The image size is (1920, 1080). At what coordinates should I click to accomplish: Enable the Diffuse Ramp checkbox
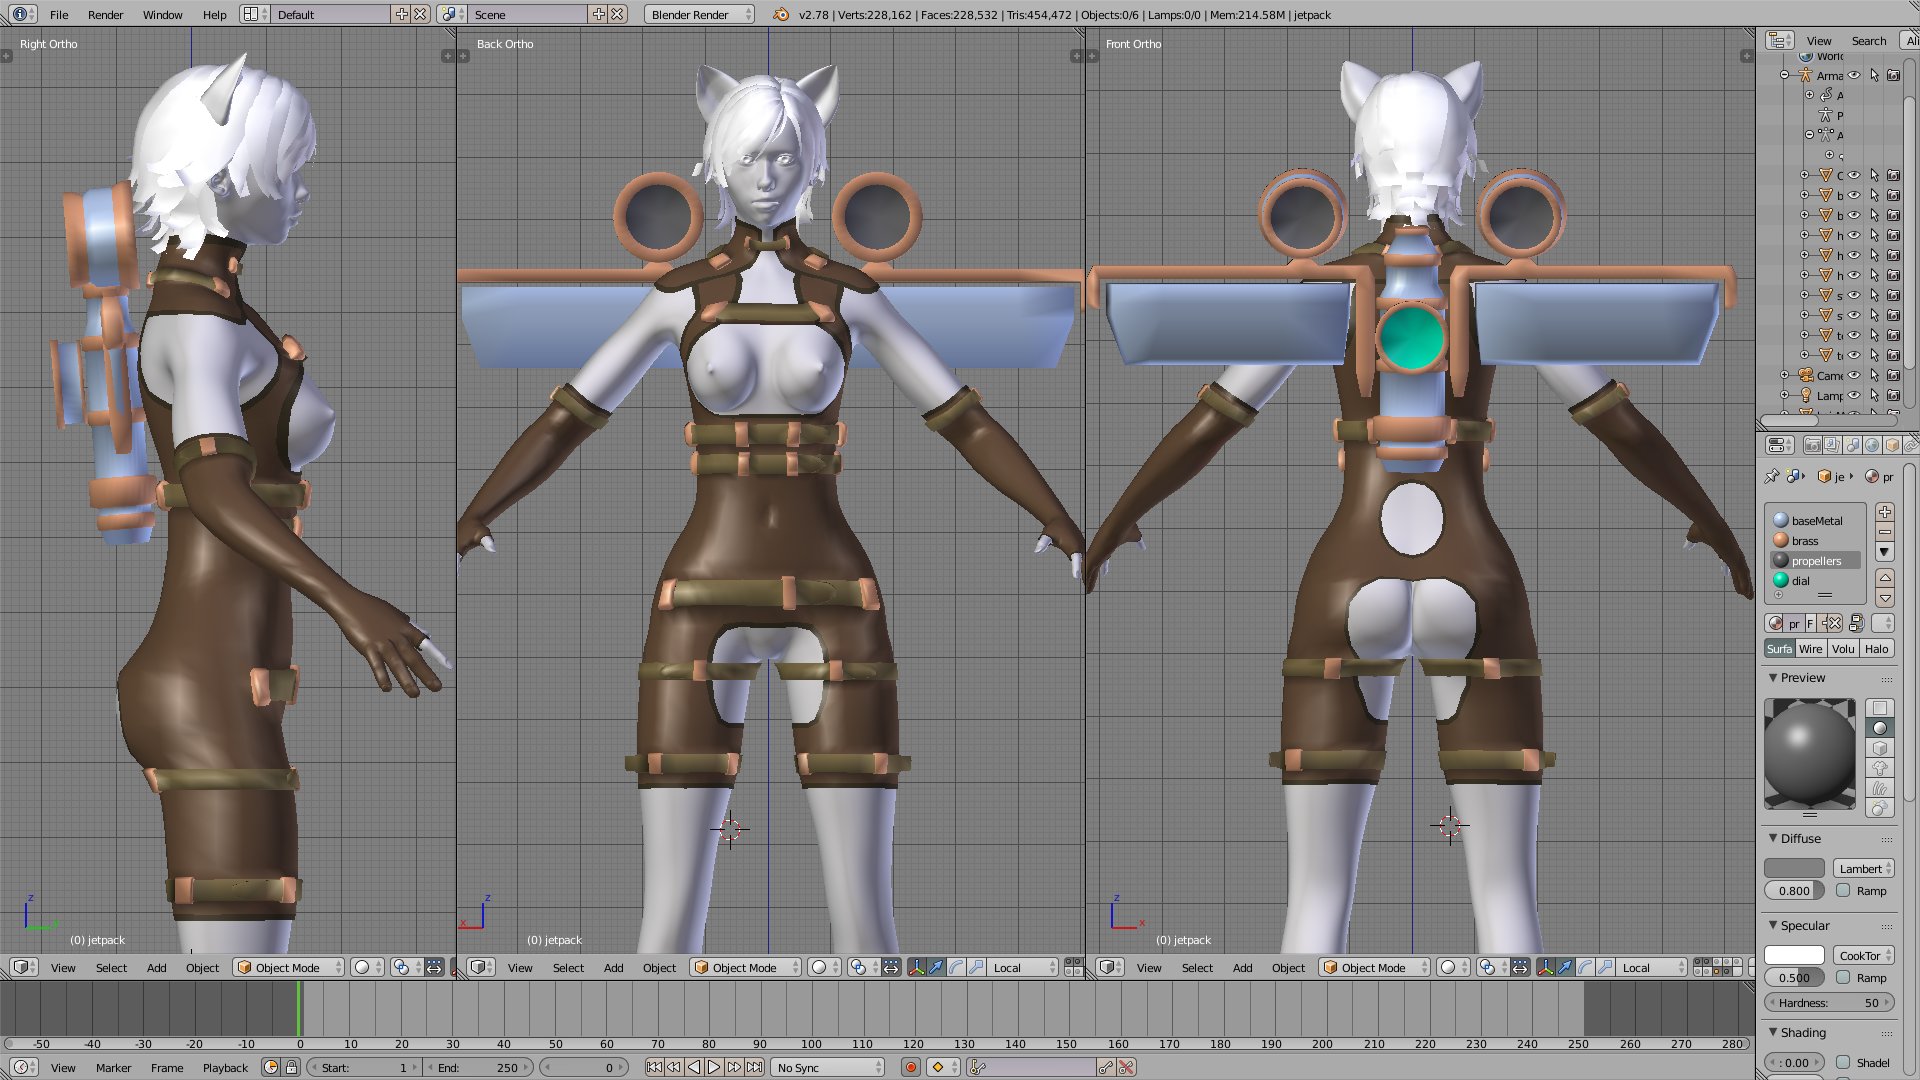pos(1843,890)
